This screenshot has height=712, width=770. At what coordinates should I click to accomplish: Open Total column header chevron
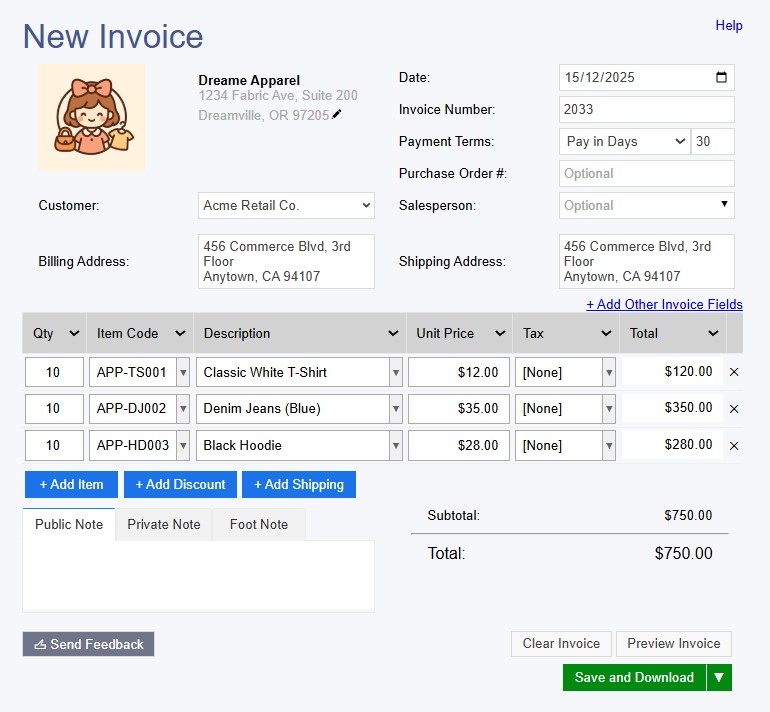(x=713, y=333)
